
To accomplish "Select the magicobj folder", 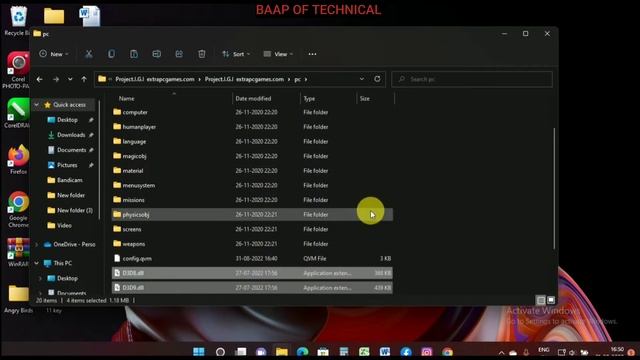I will click(x=252, y=156).
